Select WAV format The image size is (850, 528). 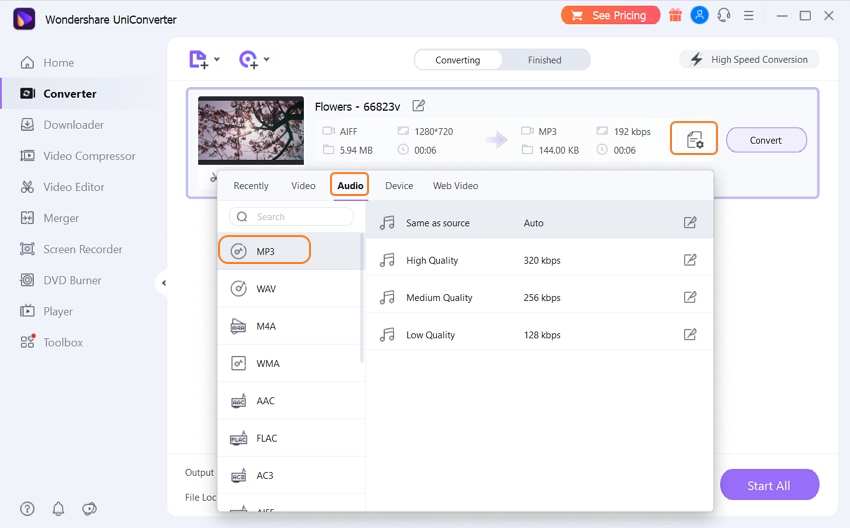click(289, 288)
